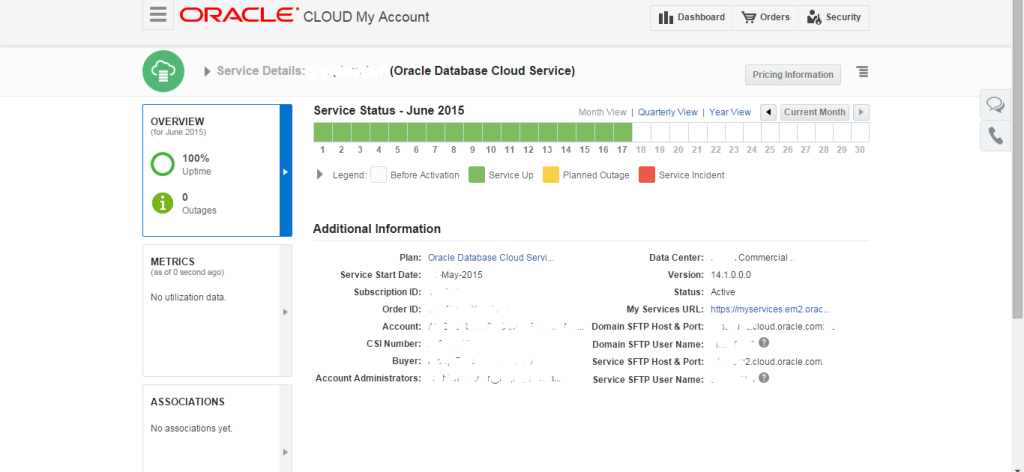This screenshot has height=472, width=1024.
Task: Open the Dashboard page
Action: (692, 18)
